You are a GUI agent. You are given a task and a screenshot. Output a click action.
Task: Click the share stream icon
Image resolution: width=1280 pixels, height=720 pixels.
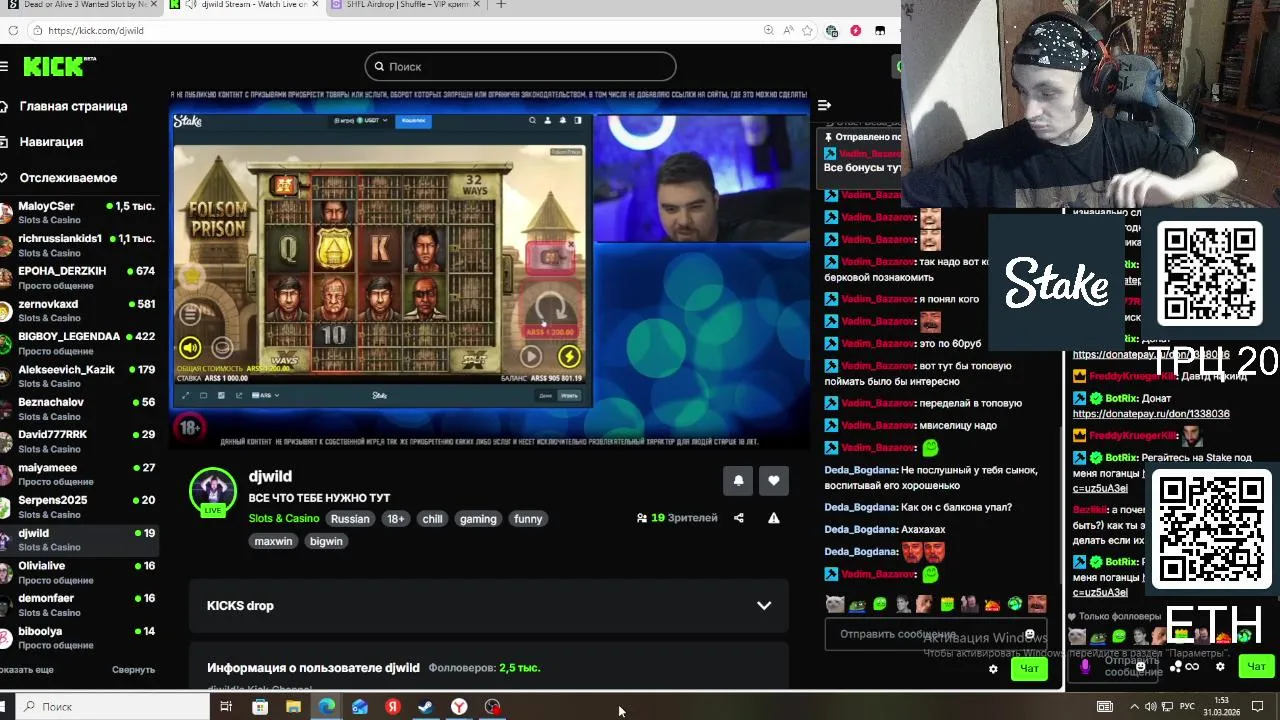[739, 518]
